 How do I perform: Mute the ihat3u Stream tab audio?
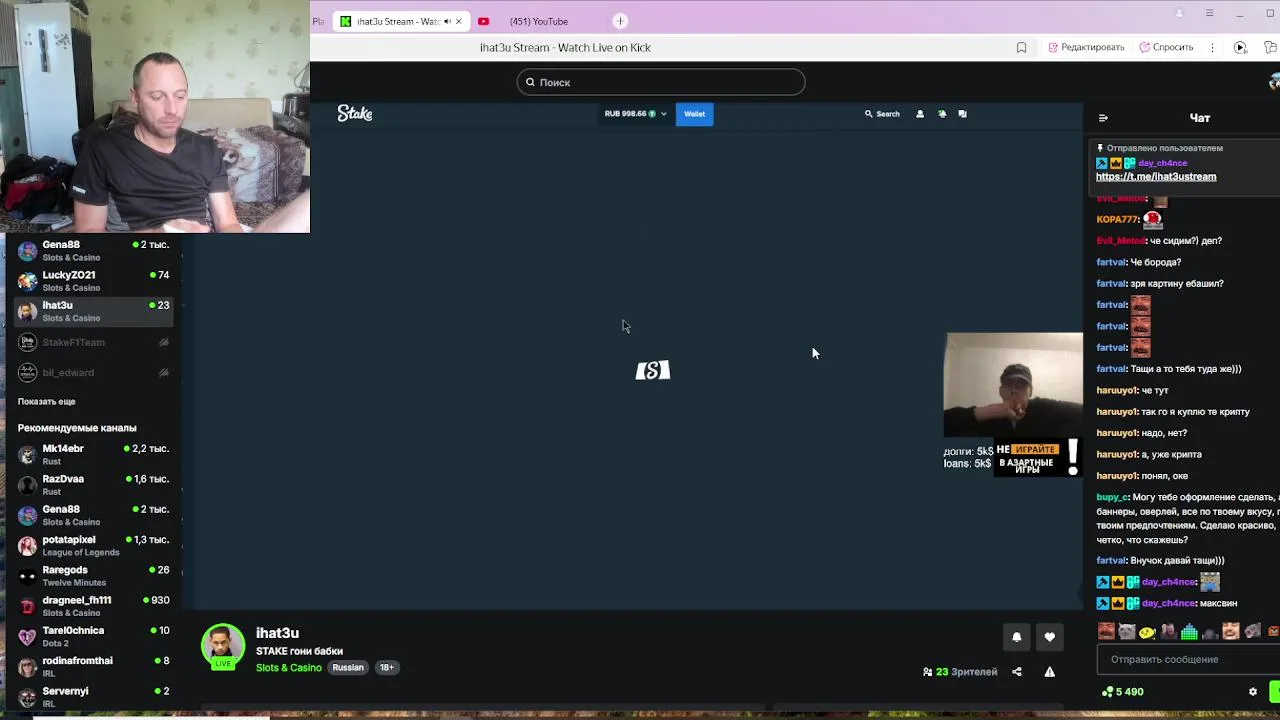point(447,21)
